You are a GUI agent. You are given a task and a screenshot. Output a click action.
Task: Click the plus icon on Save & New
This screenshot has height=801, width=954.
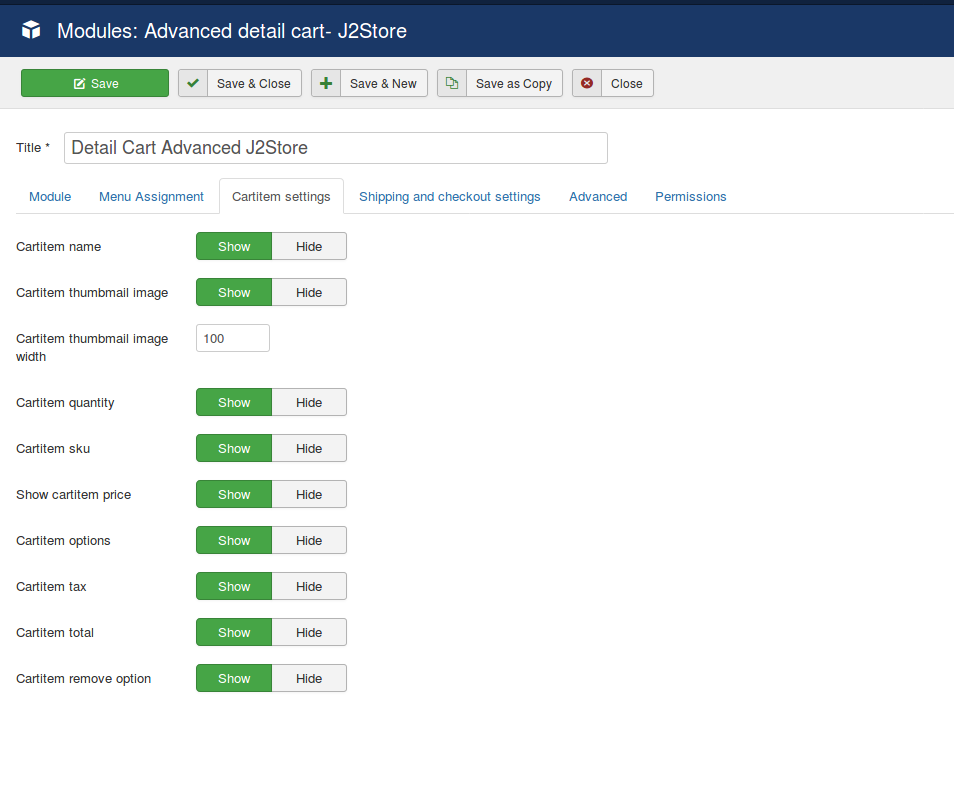click(x=326, y=83)
